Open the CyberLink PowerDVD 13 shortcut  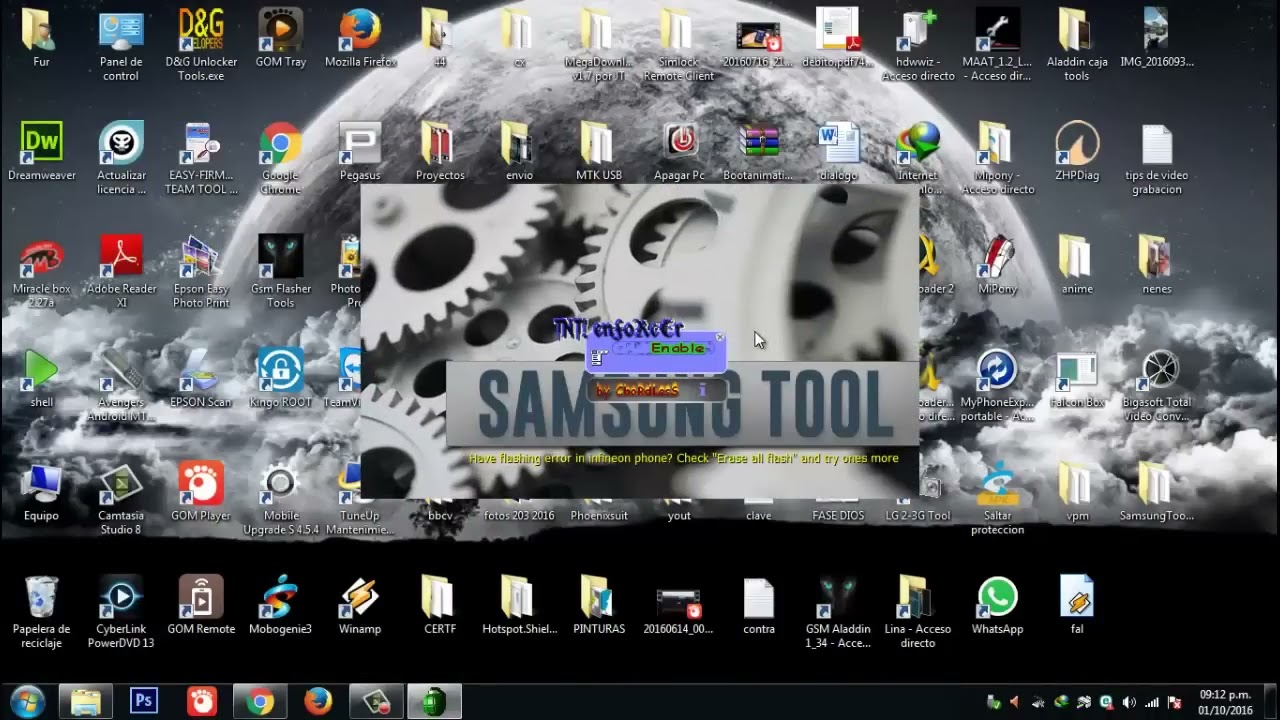click(x=121, y=613)
